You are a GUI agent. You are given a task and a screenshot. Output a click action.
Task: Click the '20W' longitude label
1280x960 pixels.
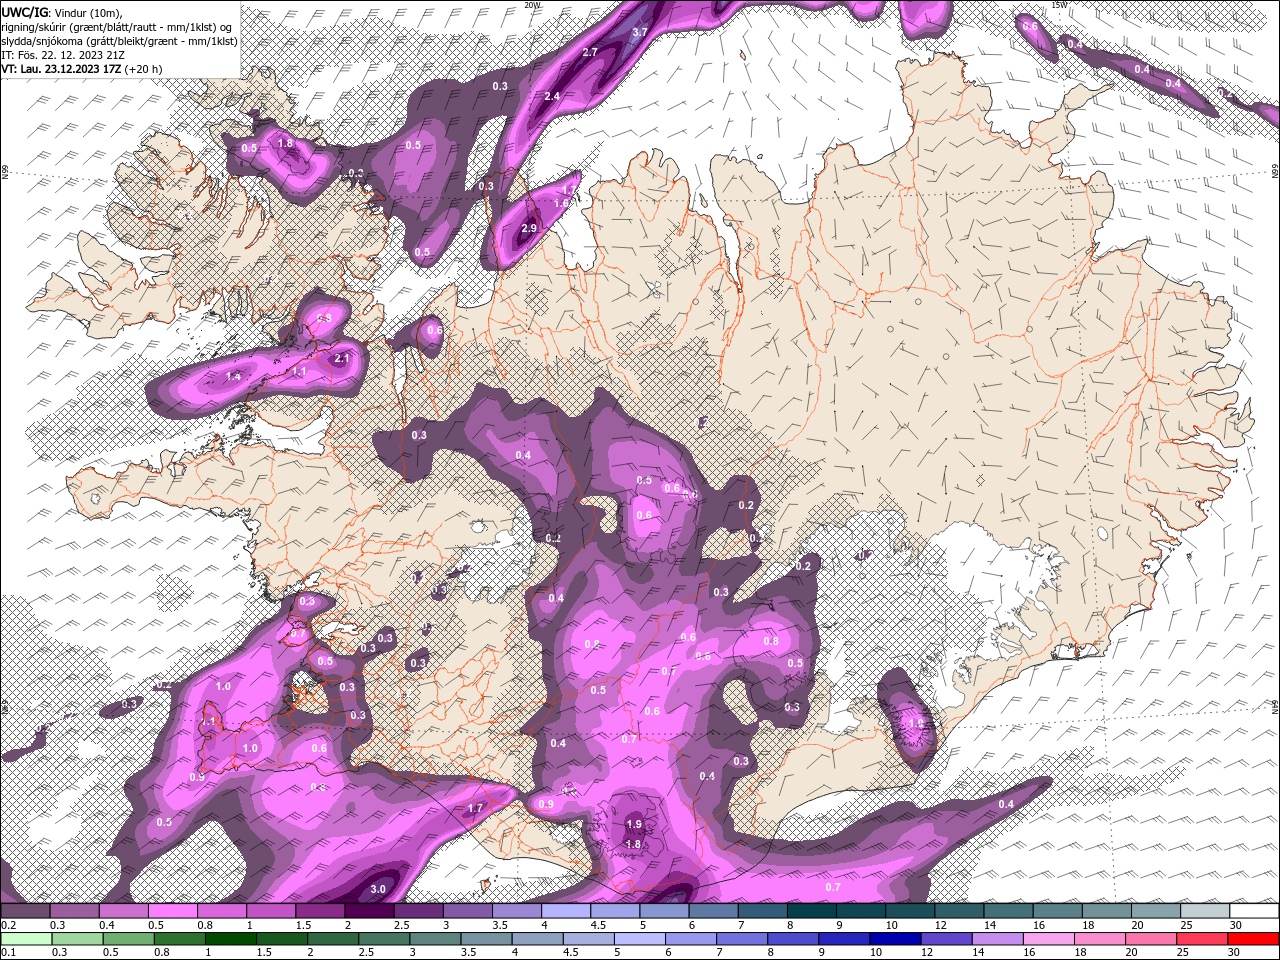[x=532, y=5]
